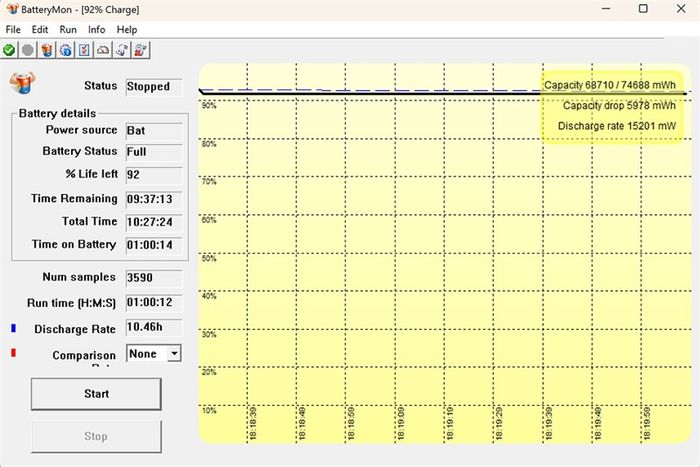Click the gray octagon stop-monitoring toolbar icon
This screenshot has width=700, height=467.
pos(28,50)
